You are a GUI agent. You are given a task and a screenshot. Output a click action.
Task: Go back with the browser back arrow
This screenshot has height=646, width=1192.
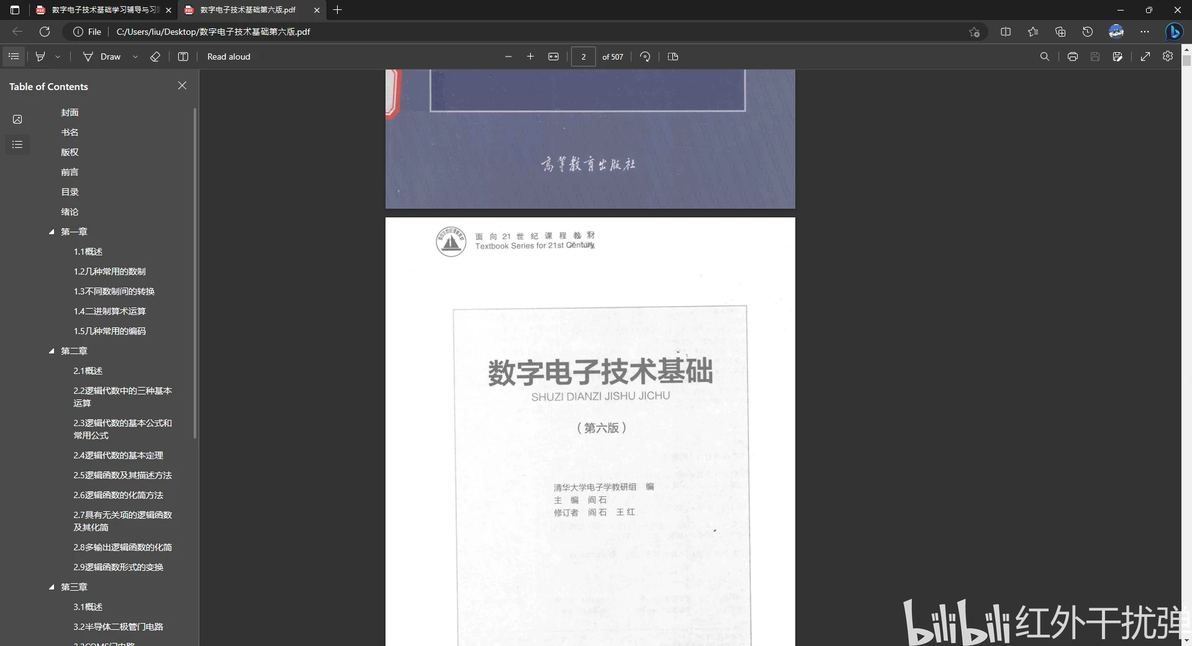tap(17, 31)
